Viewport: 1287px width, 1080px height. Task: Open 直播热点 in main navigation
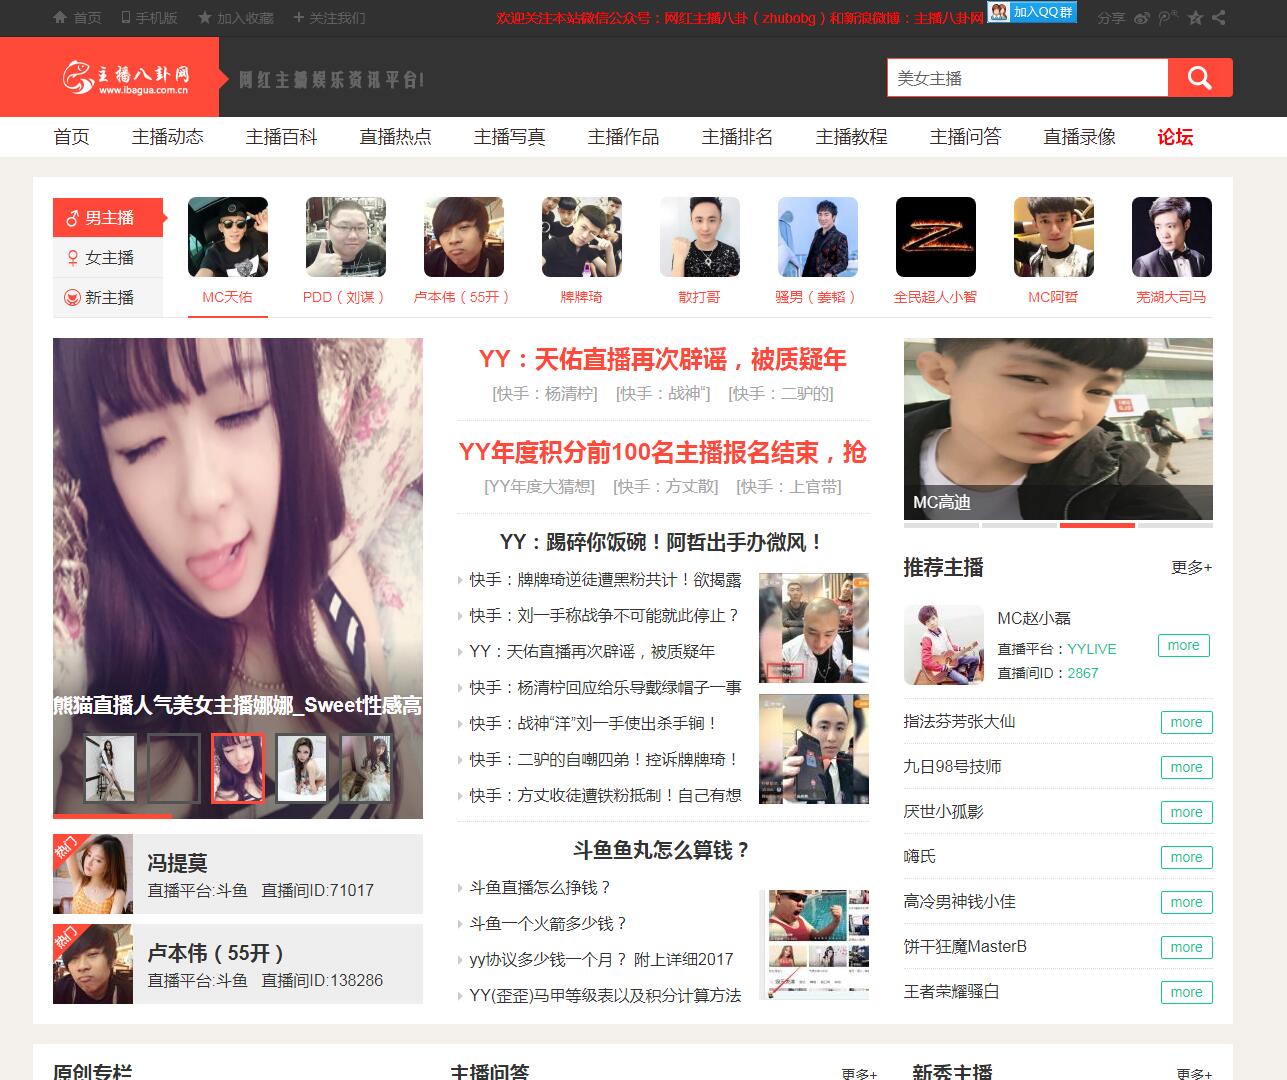(396, 137)
